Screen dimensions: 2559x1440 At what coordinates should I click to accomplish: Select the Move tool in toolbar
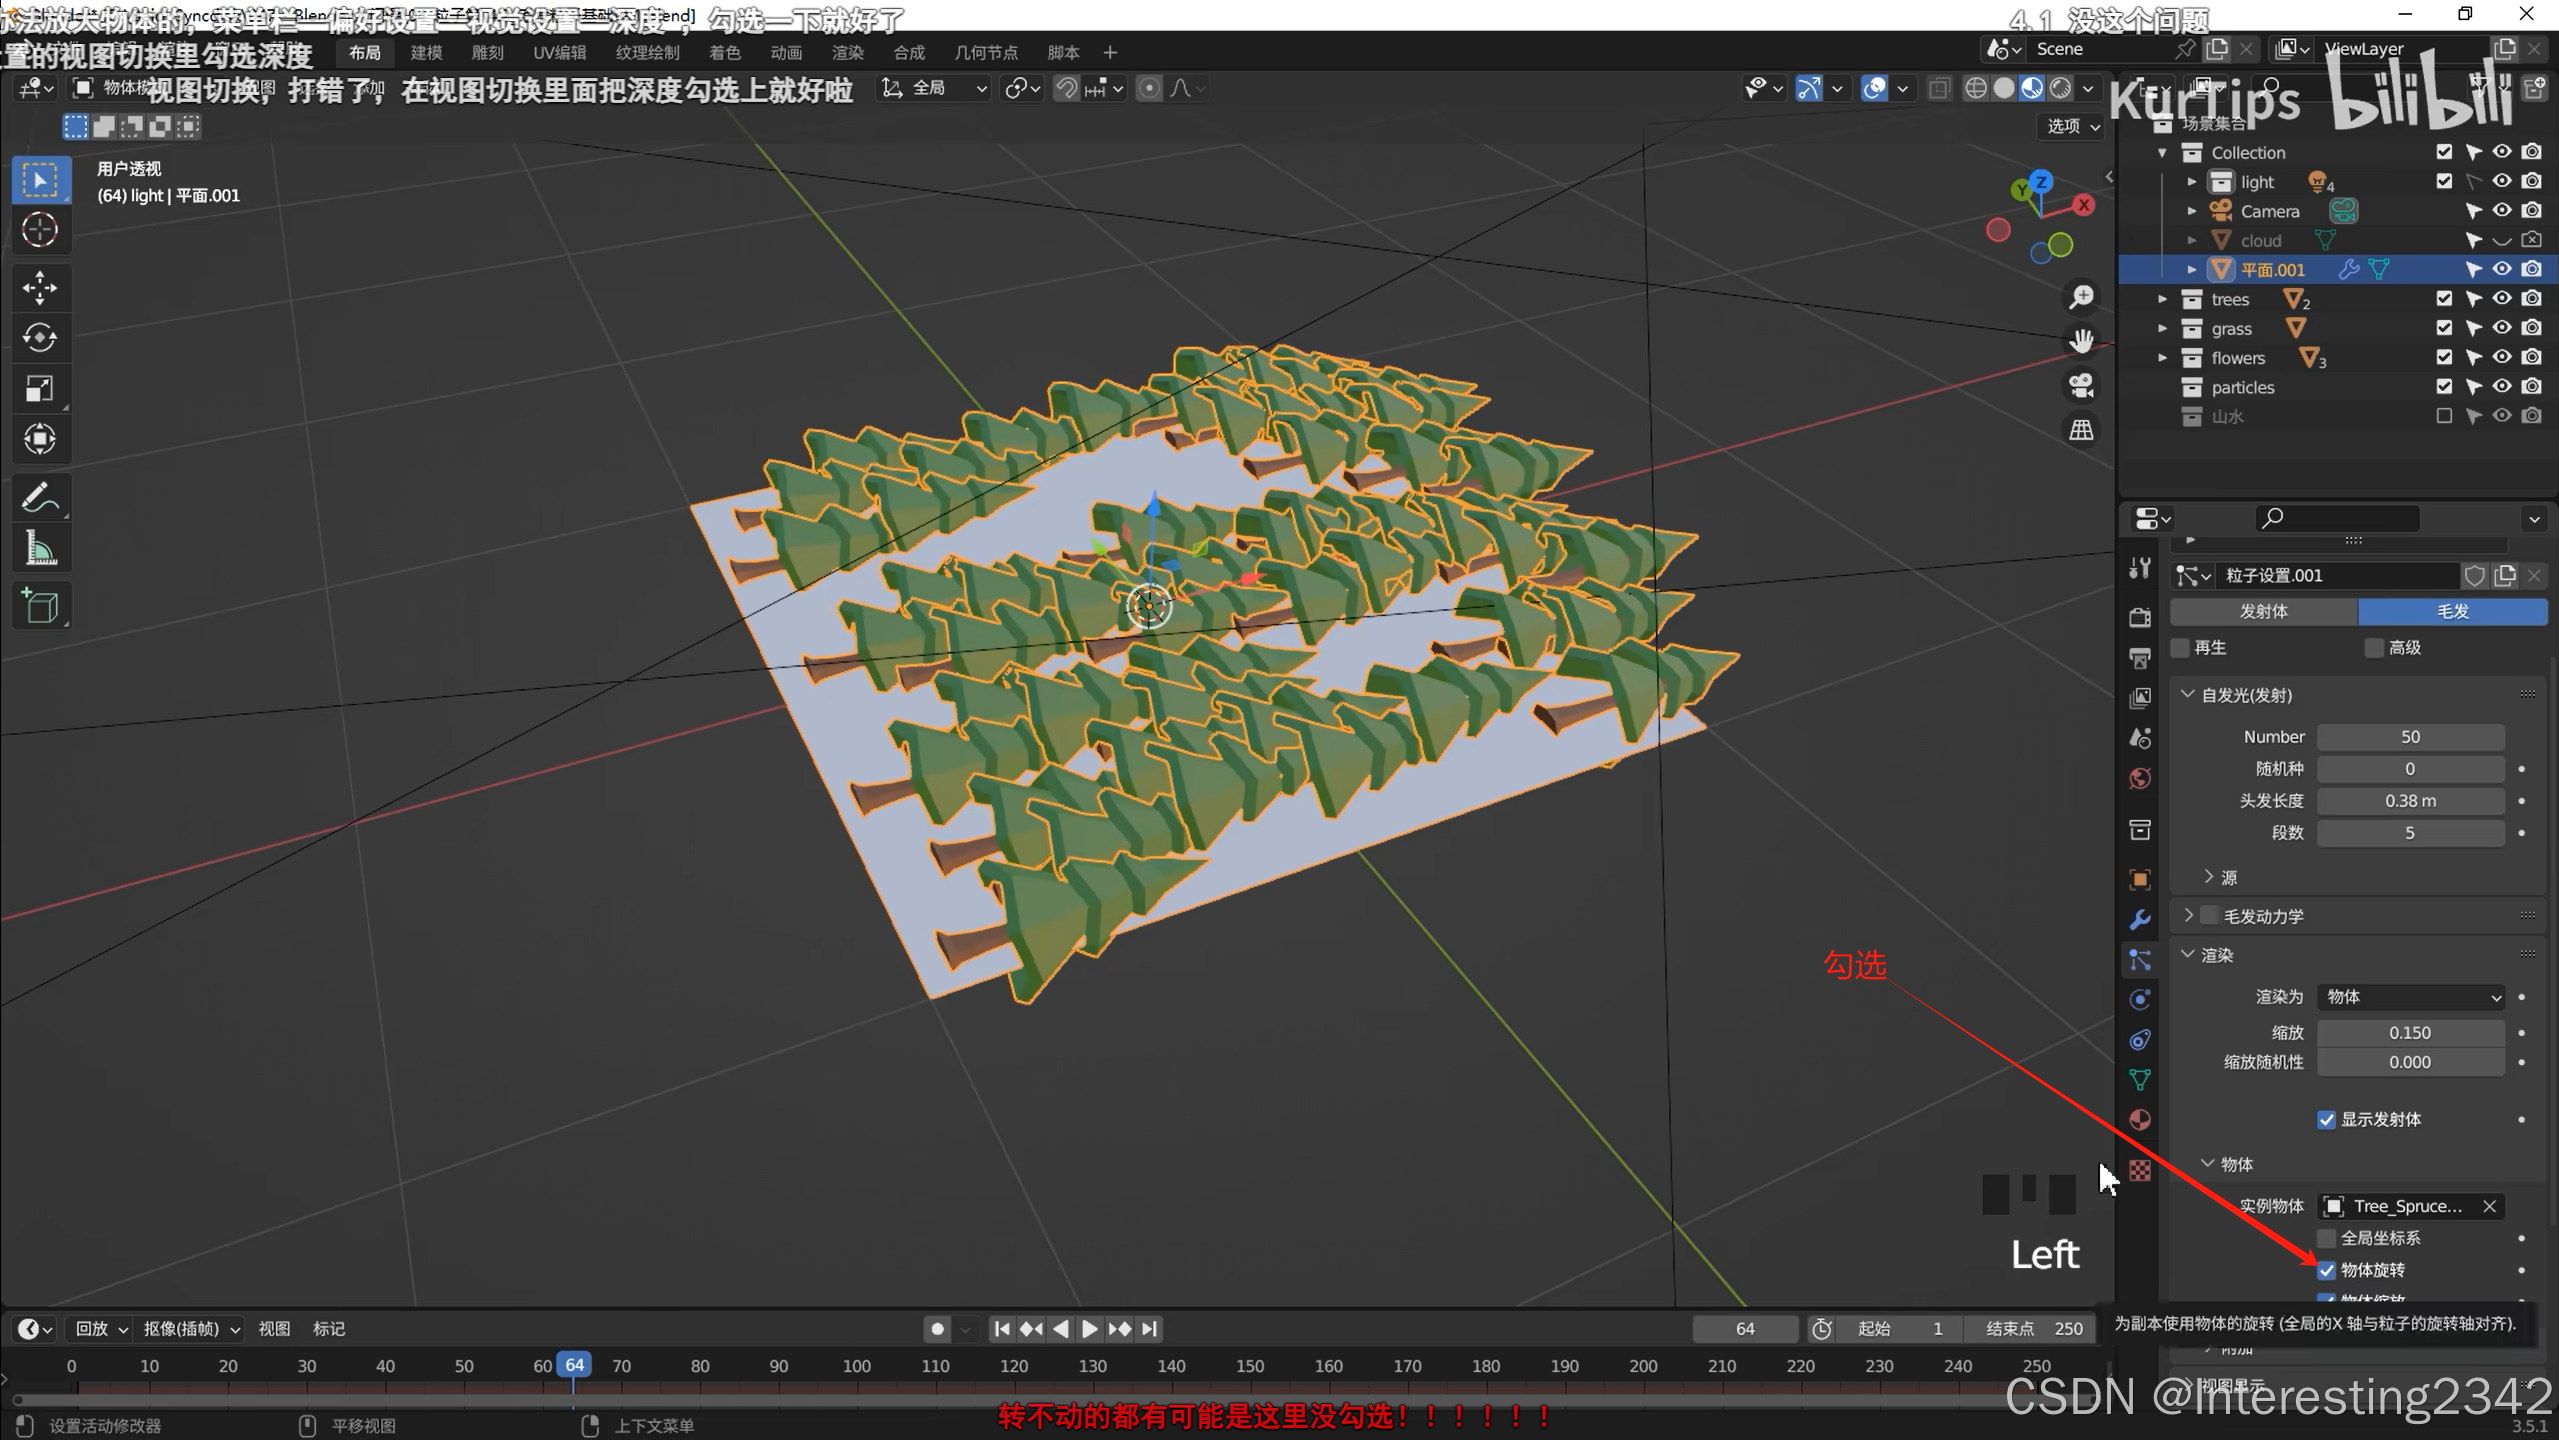40,288
